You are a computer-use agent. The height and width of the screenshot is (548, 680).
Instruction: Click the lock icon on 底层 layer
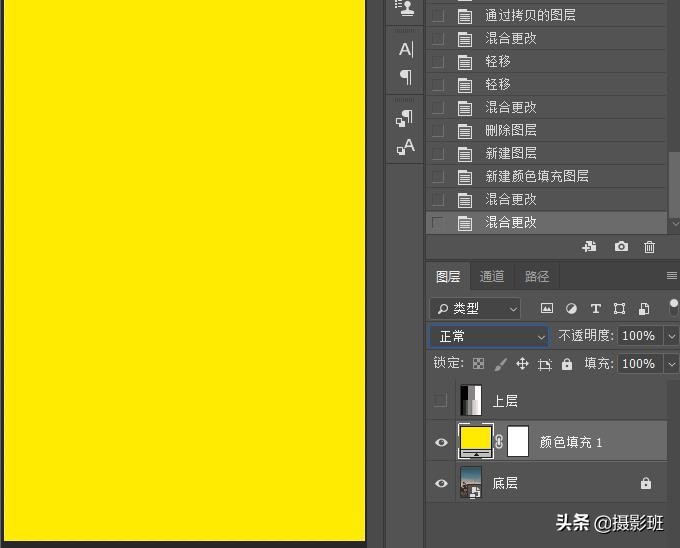[x=646, y=483]
